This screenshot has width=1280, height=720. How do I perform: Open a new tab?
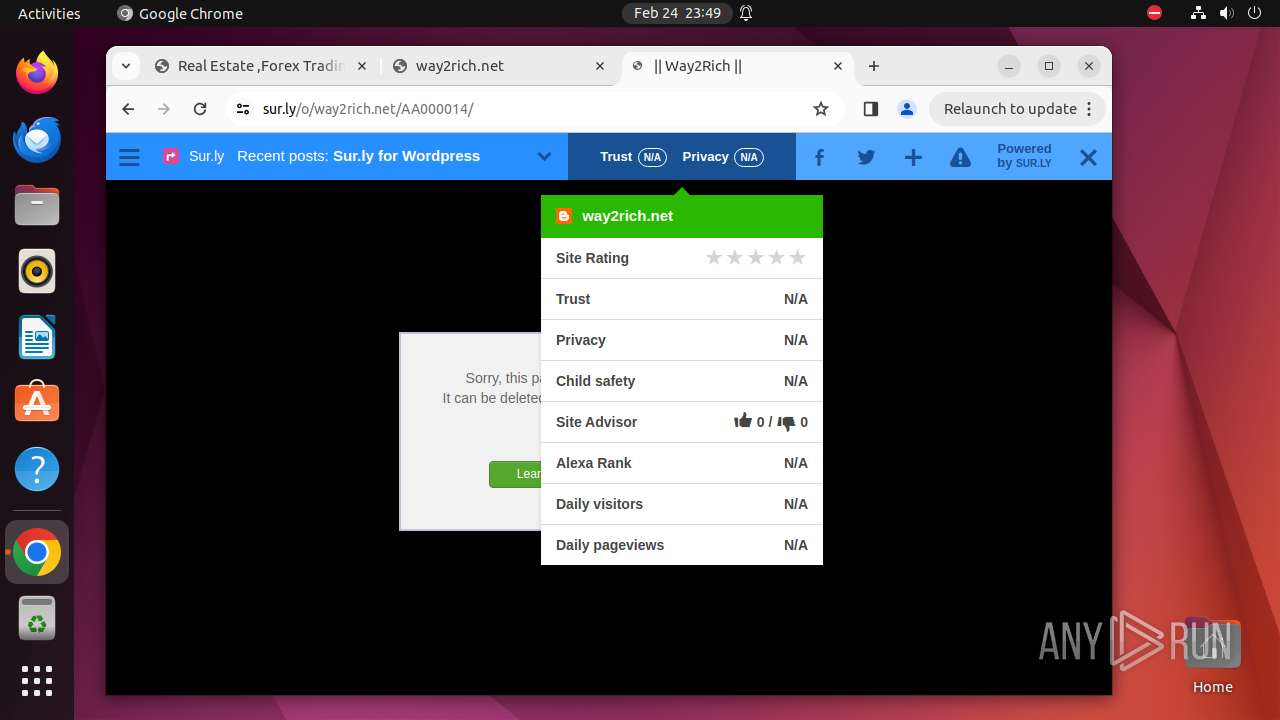[874, 66]
